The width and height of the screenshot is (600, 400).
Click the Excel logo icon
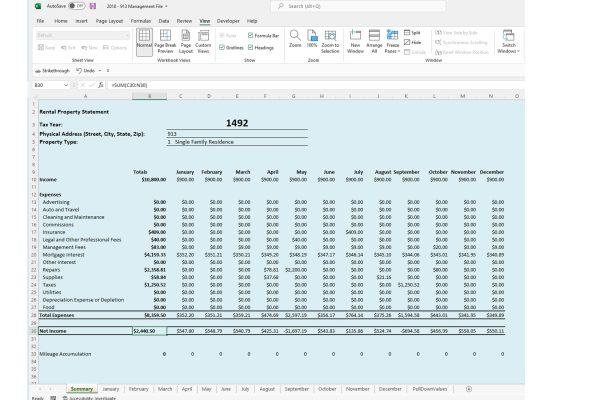[x=38, y=6]
